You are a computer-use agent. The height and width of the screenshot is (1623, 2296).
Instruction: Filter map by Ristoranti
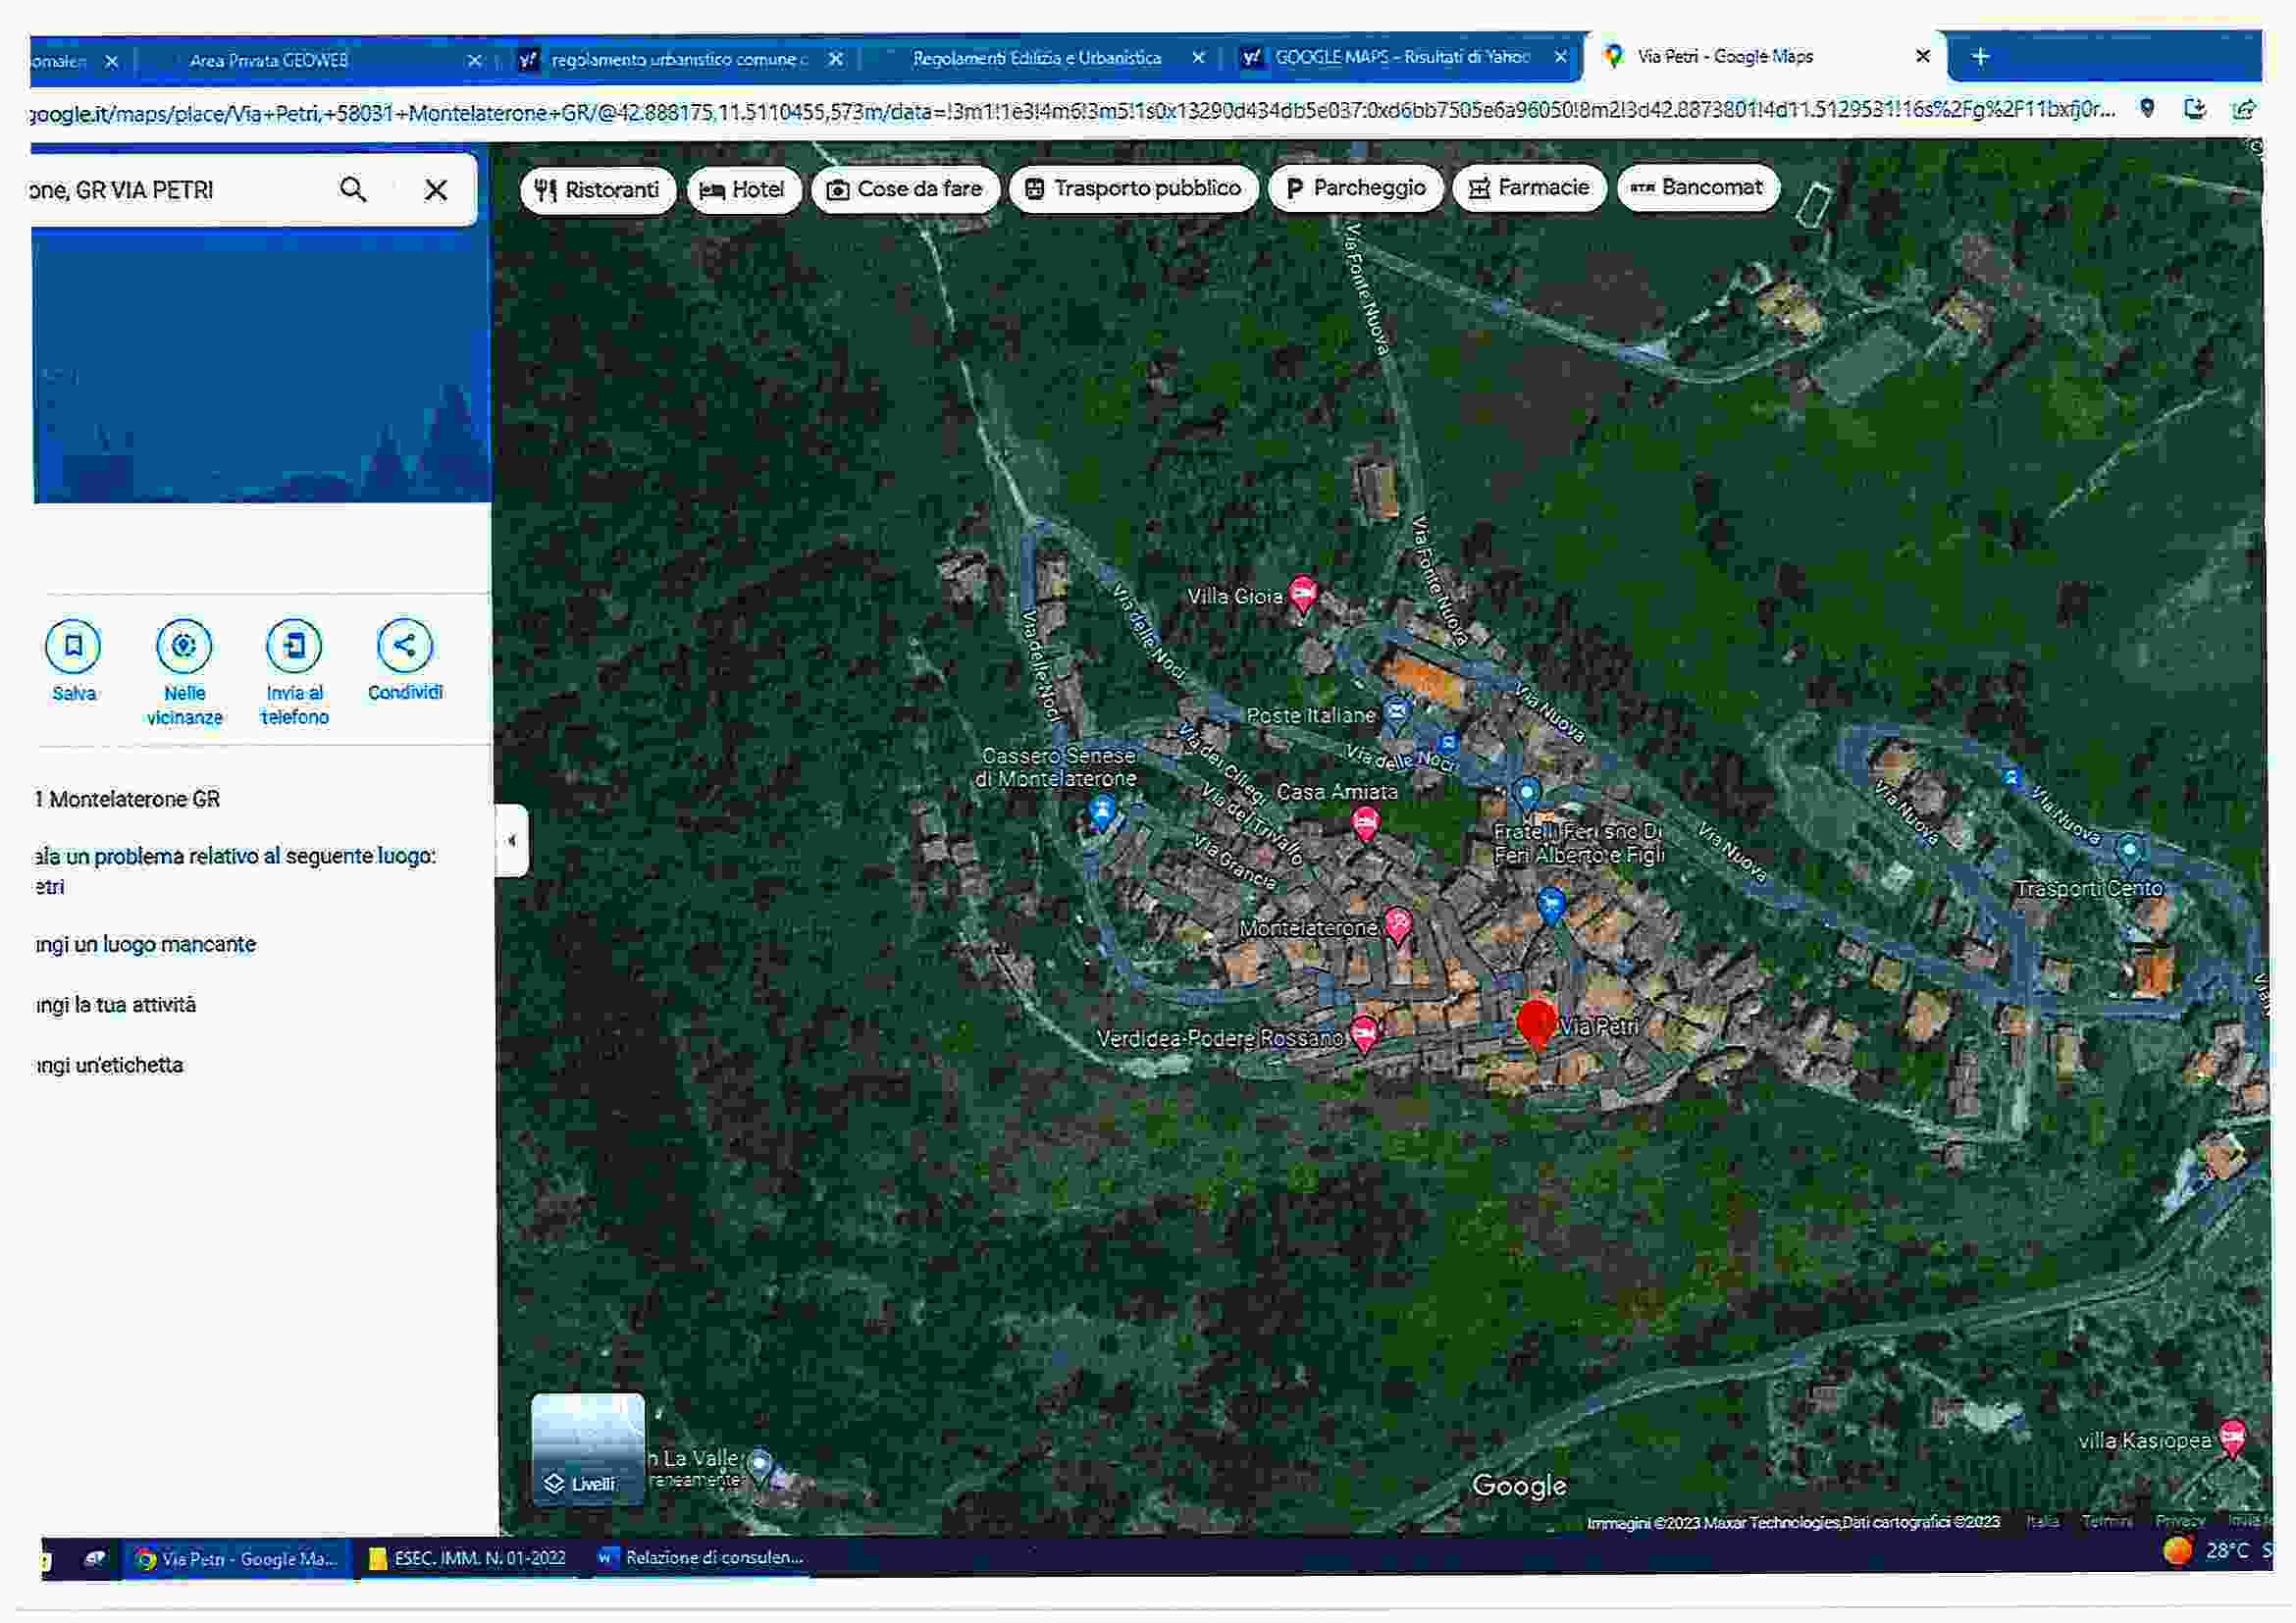point(598,190)
